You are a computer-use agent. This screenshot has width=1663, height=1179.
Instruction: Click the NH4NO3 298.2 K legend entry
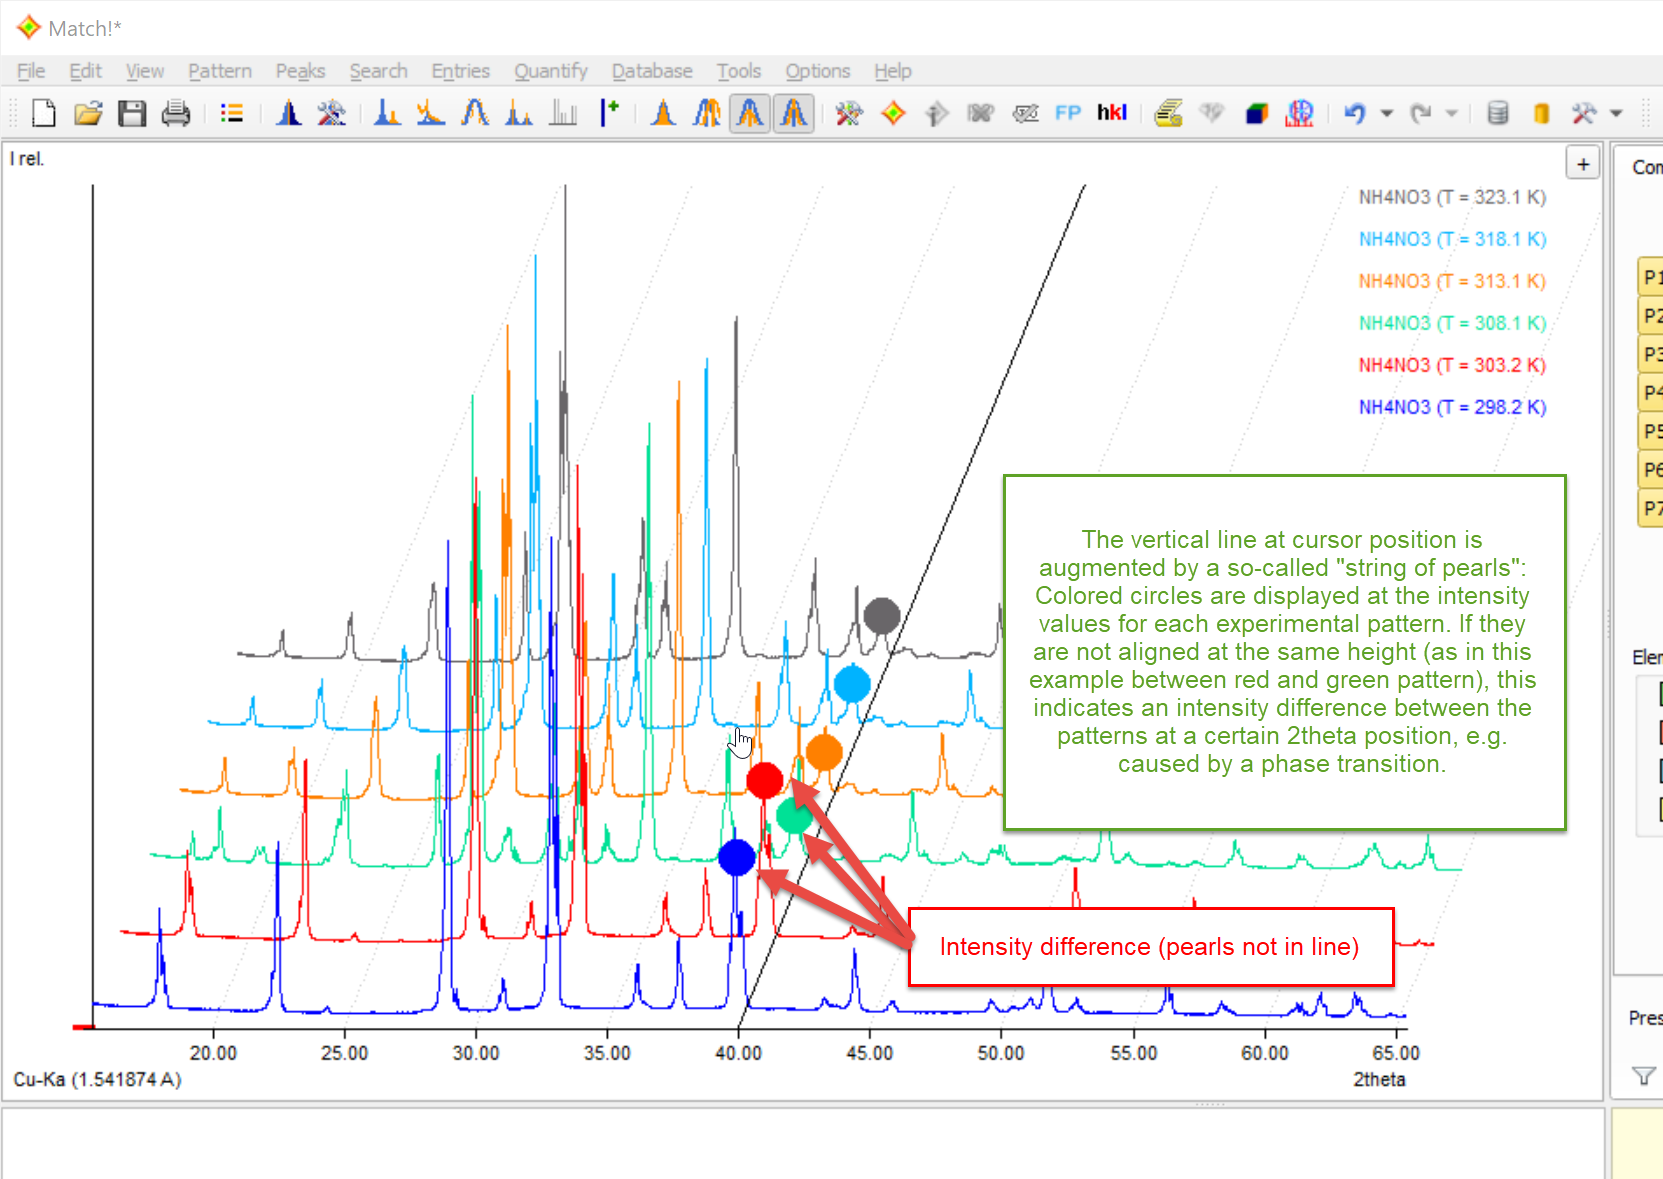[1451, 407]
